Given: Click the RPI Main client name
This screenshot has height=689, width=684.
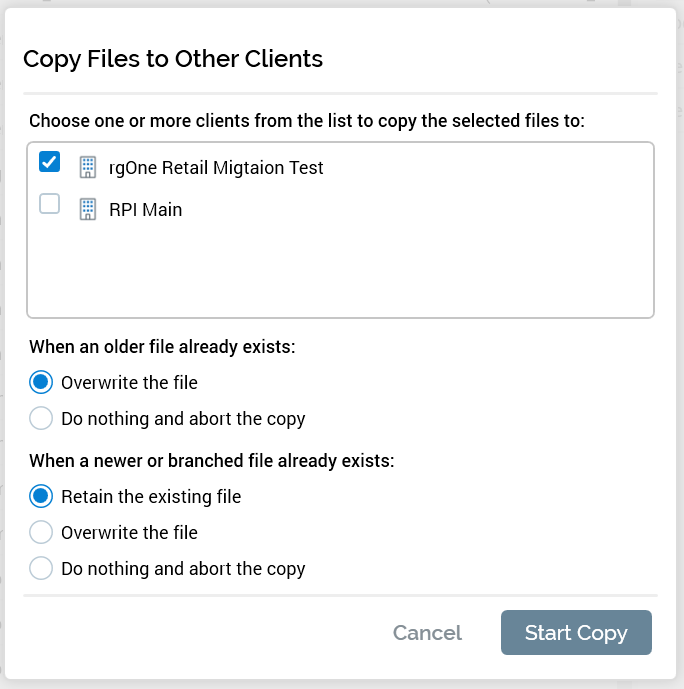Looking at the screenshot, I should coord(146,210).
